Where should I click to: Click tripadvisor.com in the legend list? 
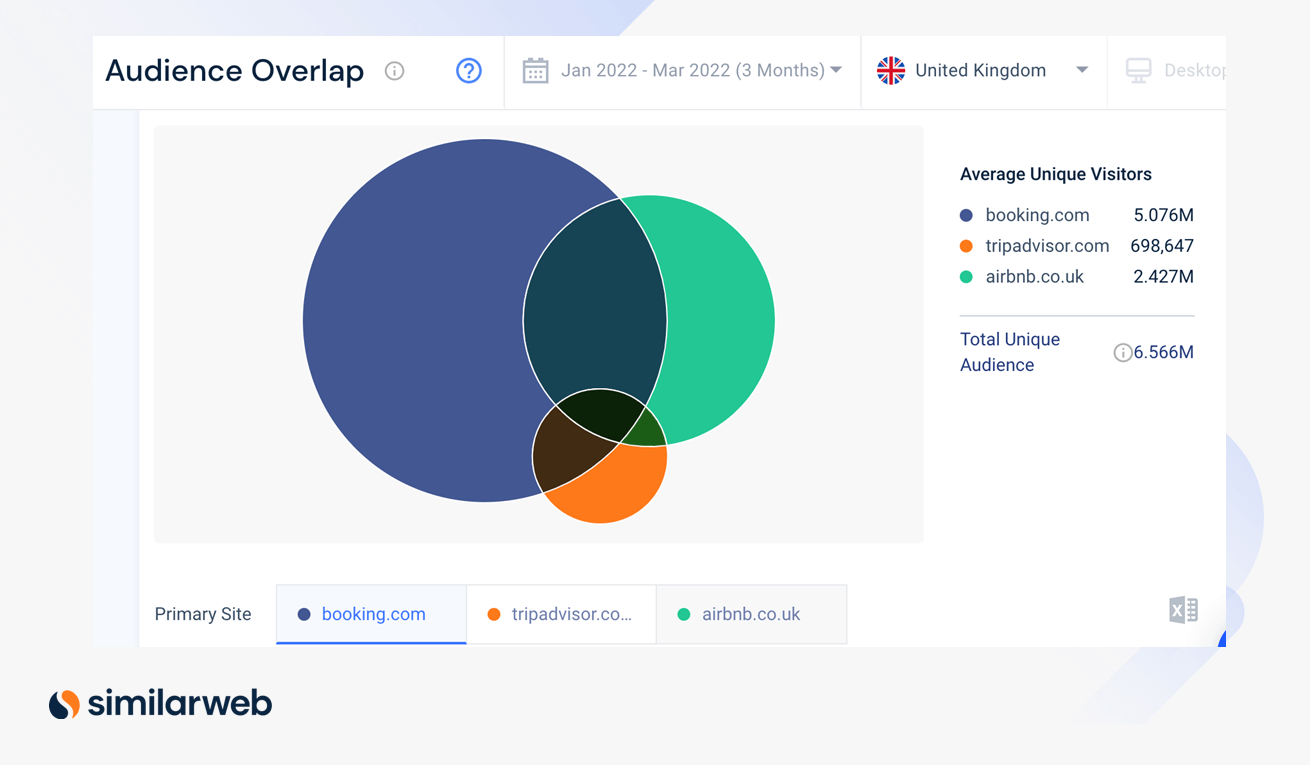pyautogui.click(x=1047, y=246)
